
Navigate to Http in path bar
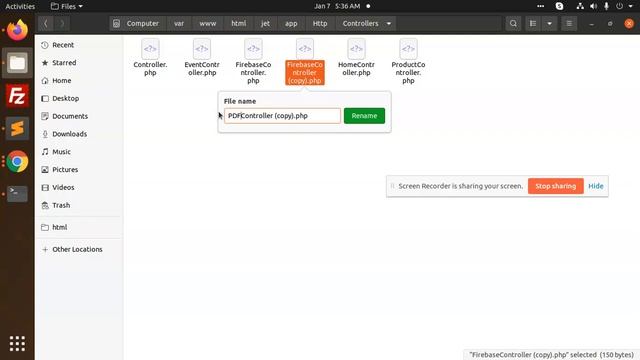point(320,24)
